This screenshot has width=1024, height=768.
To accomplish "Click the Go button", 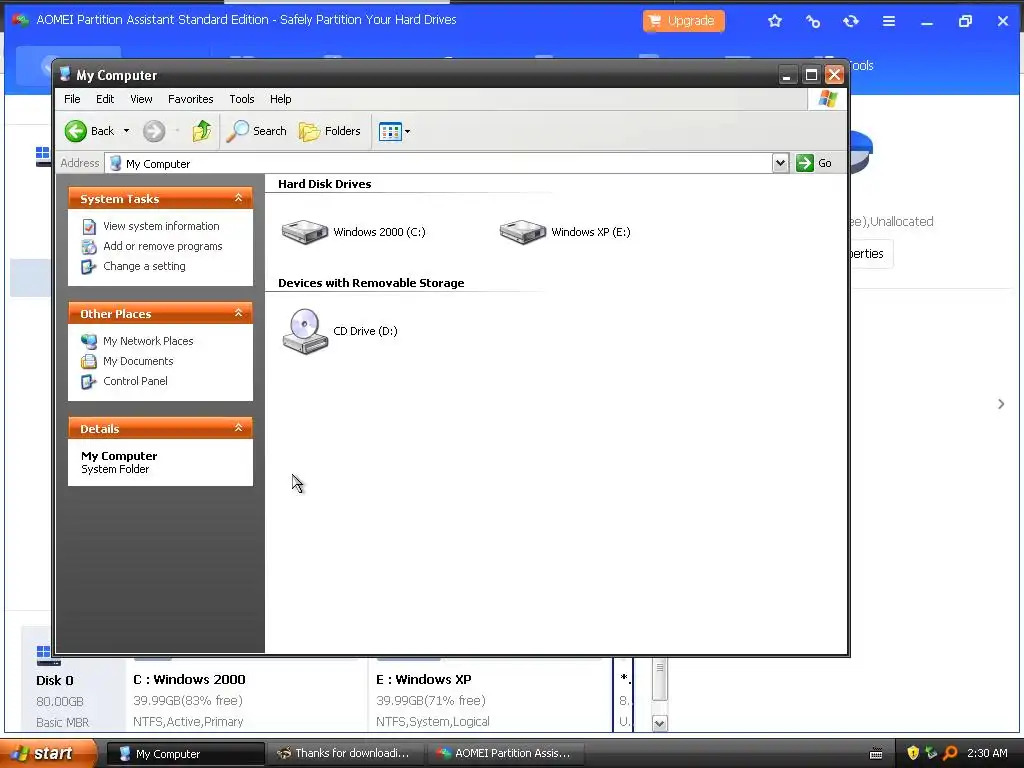I will point(814,163).
